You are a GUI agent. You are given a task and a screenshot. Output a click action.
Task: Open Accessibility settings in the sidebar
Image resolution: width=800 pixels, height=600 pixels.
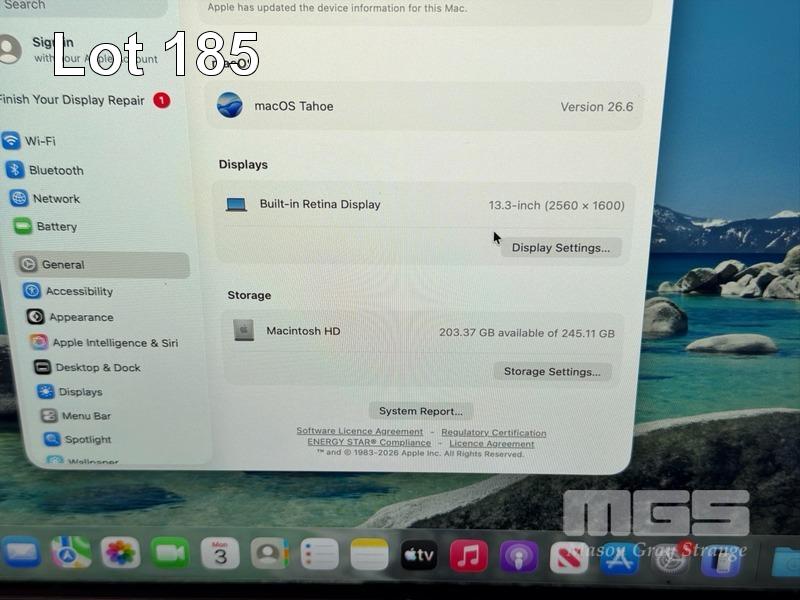(x=68, y=291)
